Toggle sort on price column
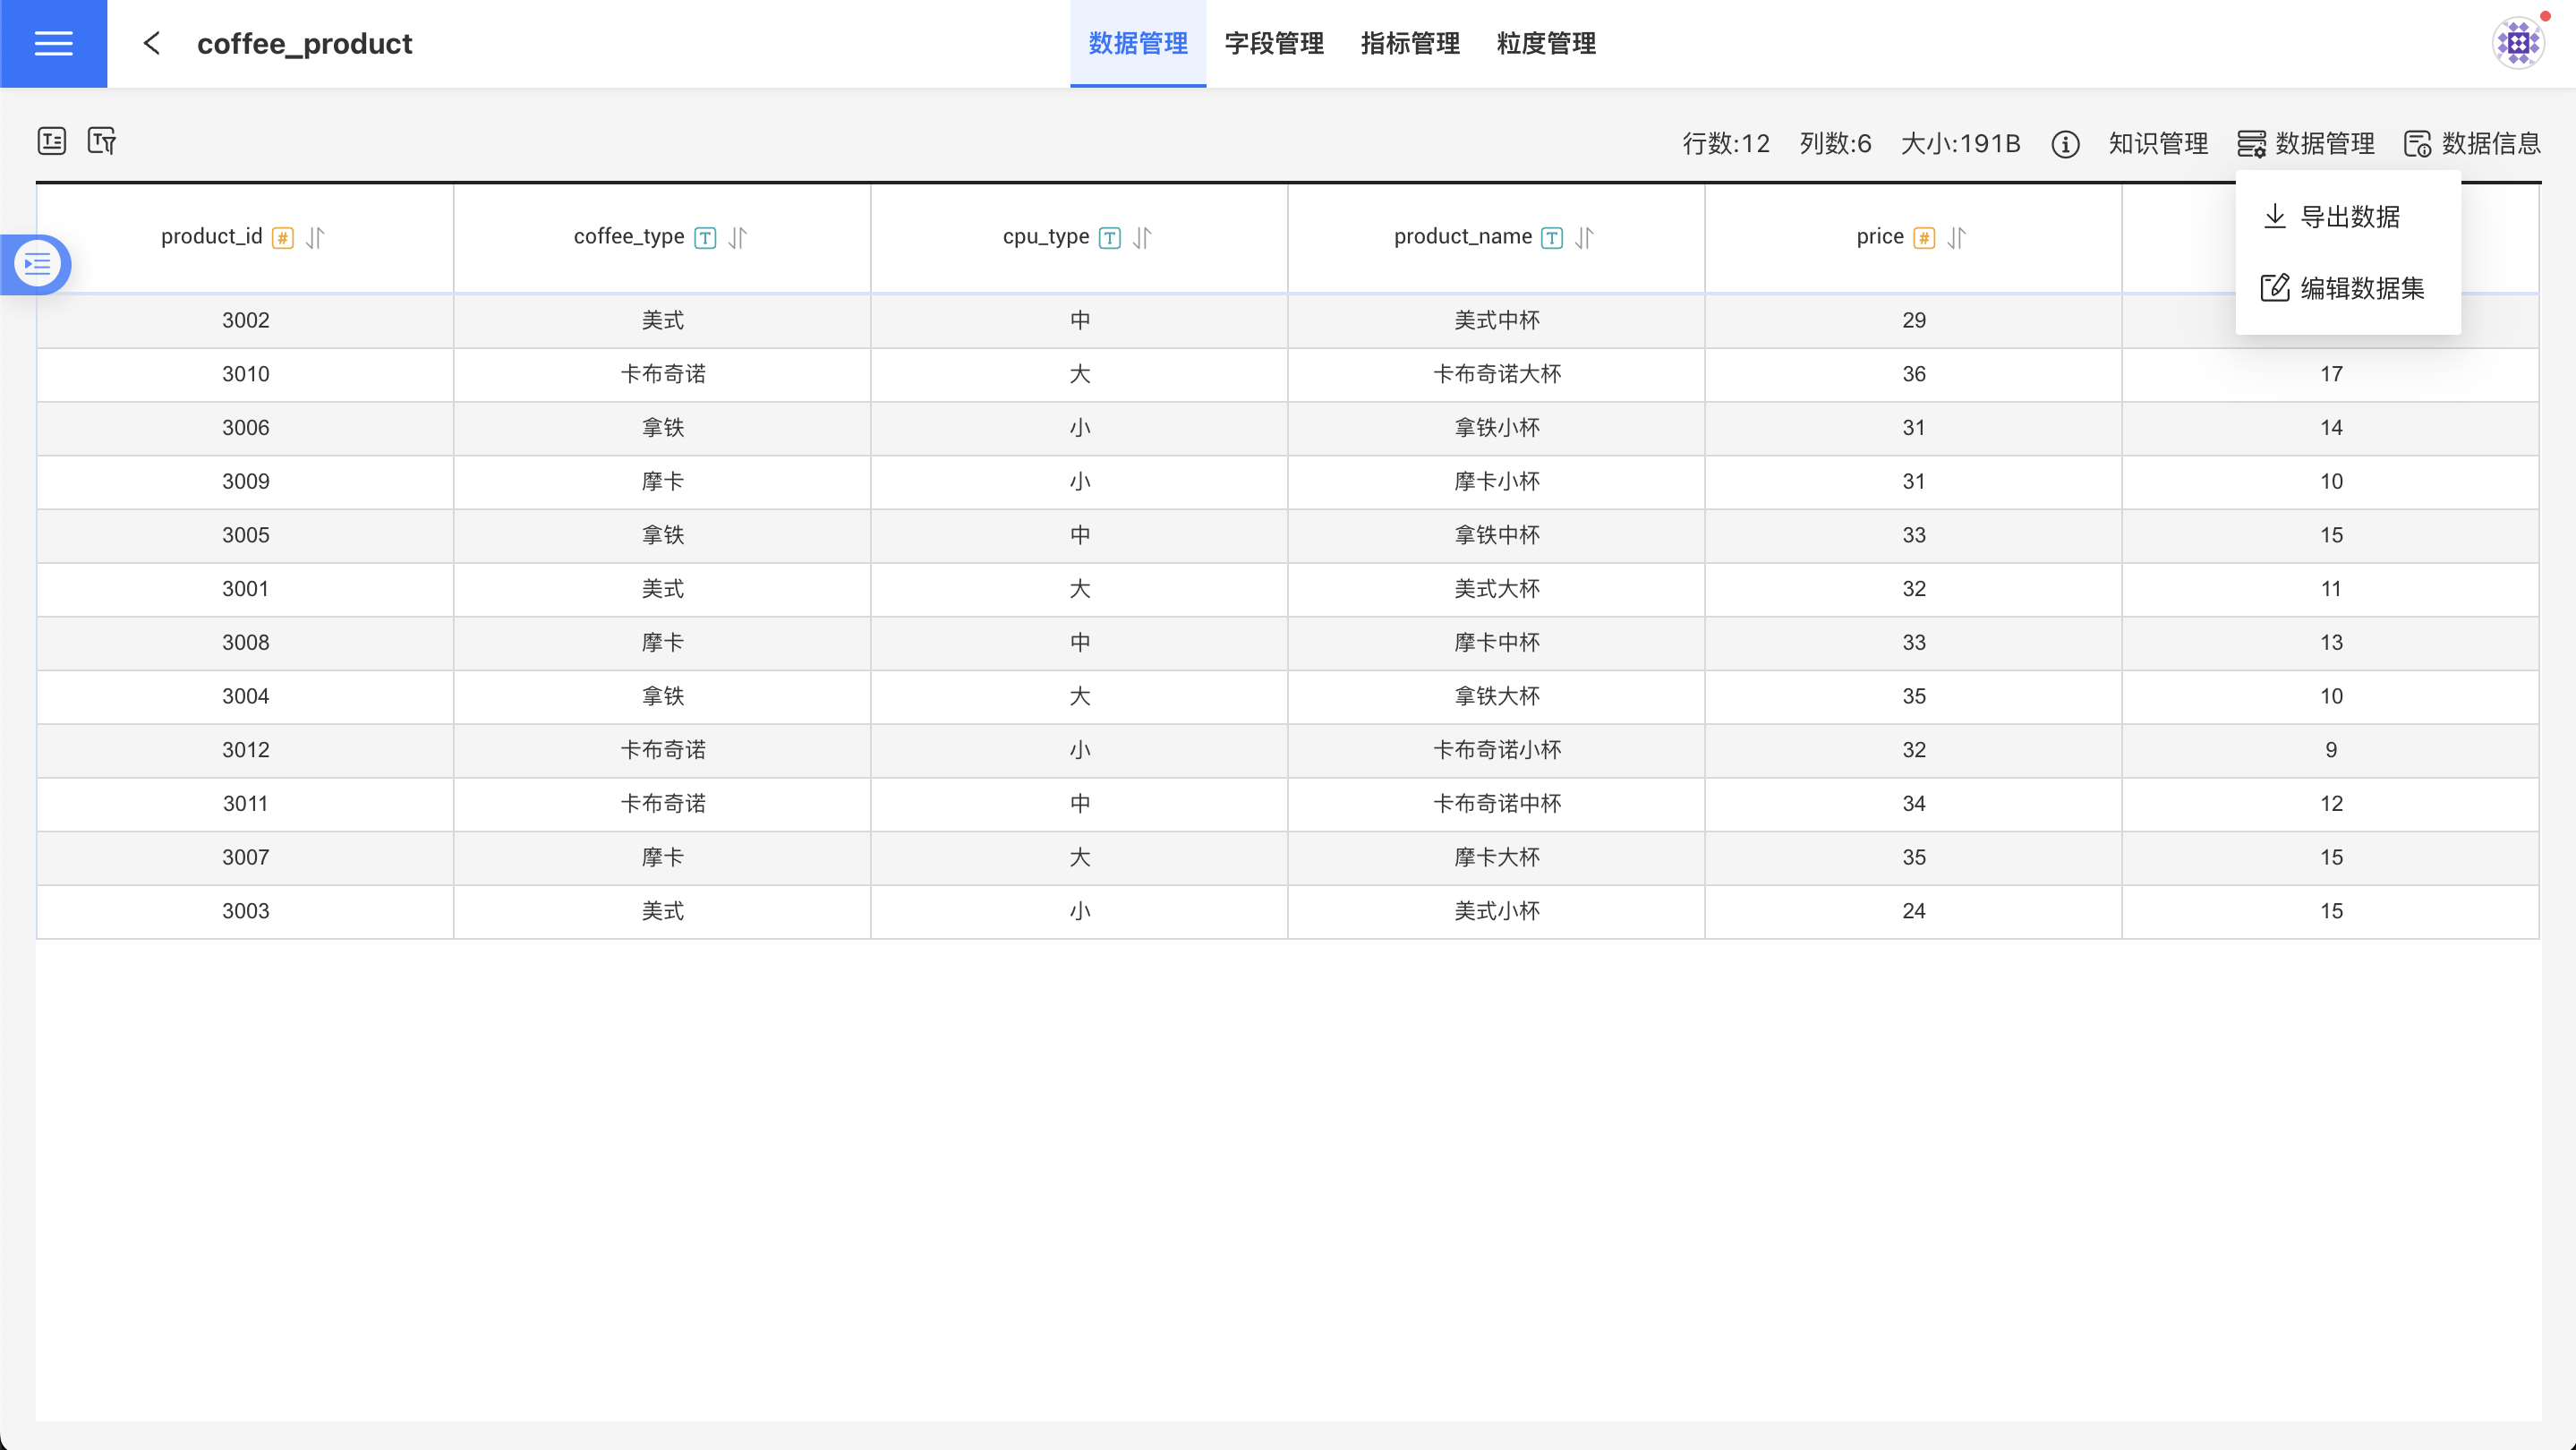This screenshot has width=2576, height=1450. coord(1957,238)
